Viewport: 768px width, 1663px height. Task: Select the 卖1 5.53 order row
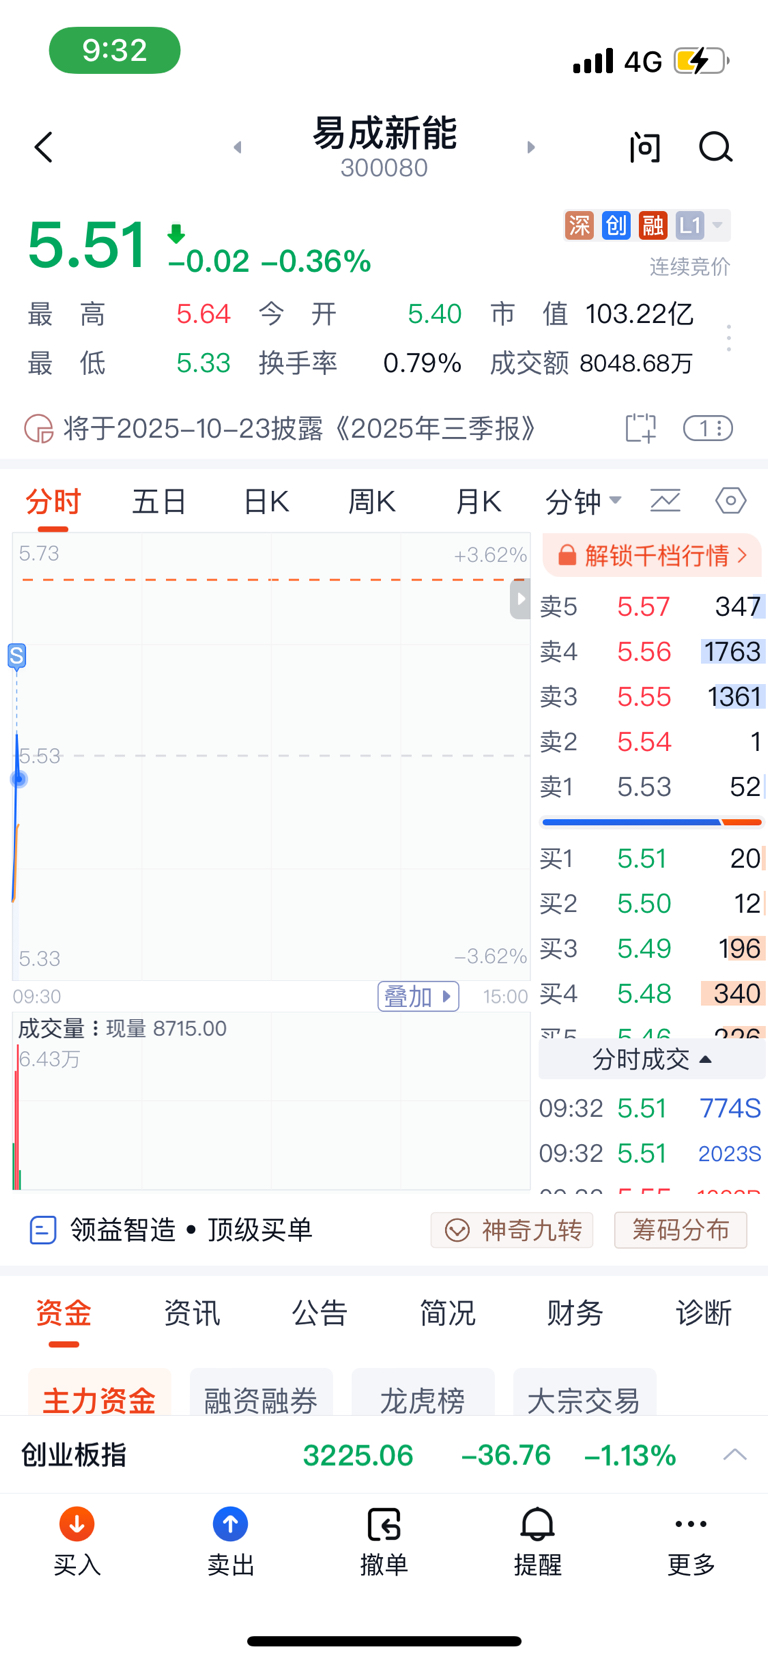[x=651, y=786]
